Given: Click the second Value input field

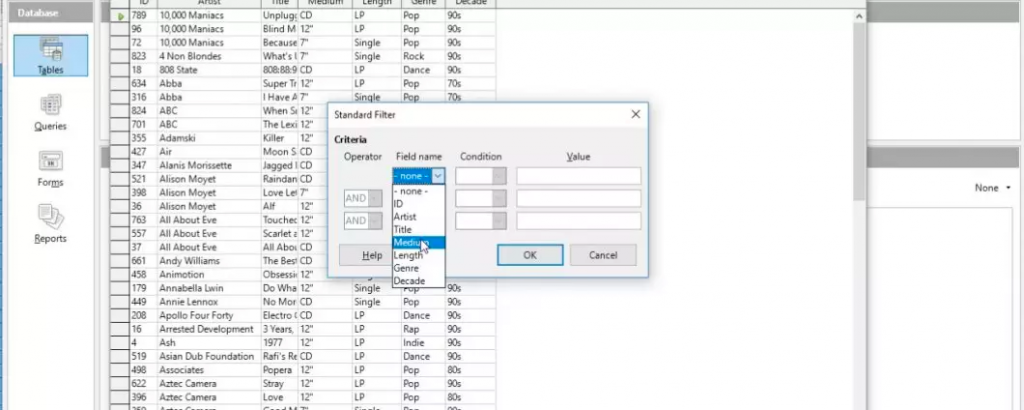Looking at the screenshot, I should [579, 198].
